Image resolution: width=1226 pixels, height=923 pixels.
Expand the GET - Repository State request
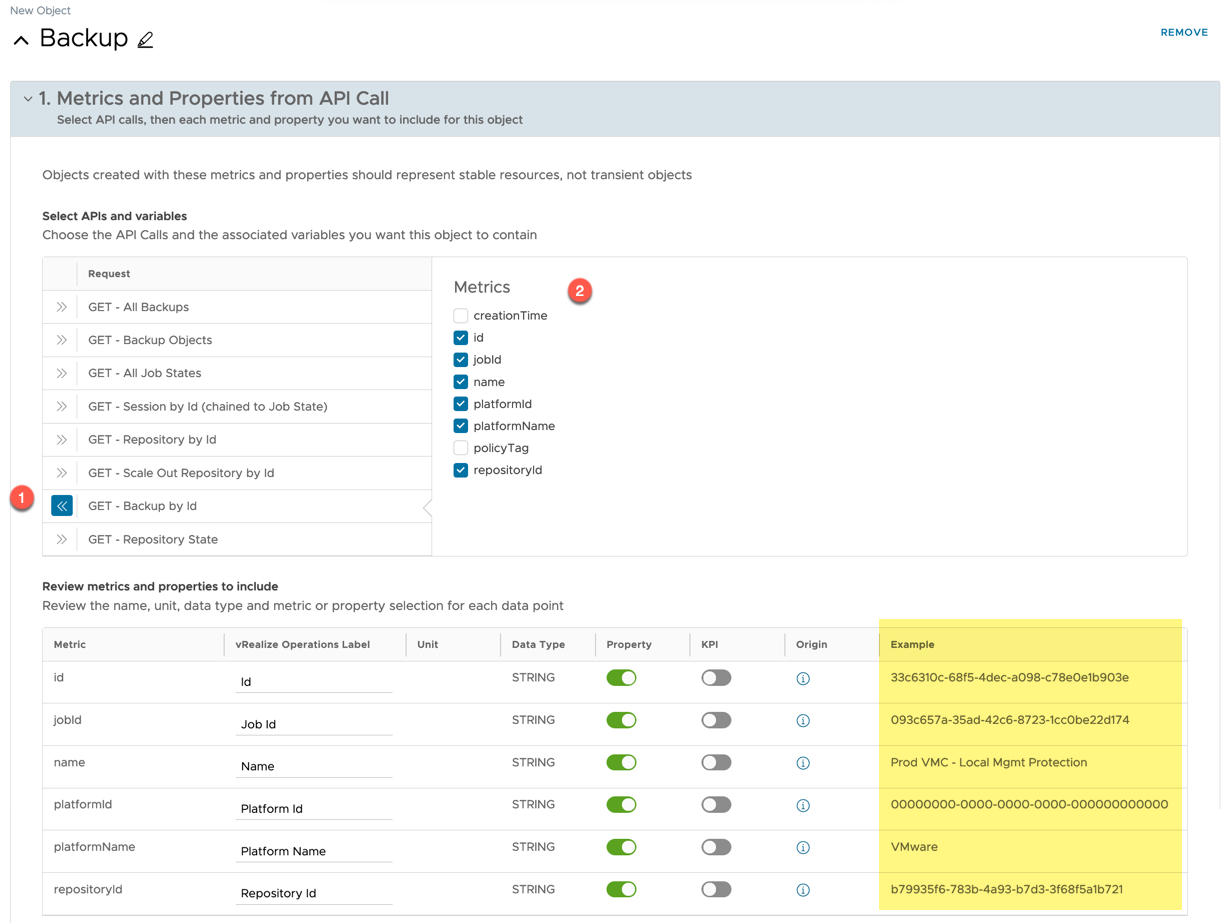pos(62,538)
